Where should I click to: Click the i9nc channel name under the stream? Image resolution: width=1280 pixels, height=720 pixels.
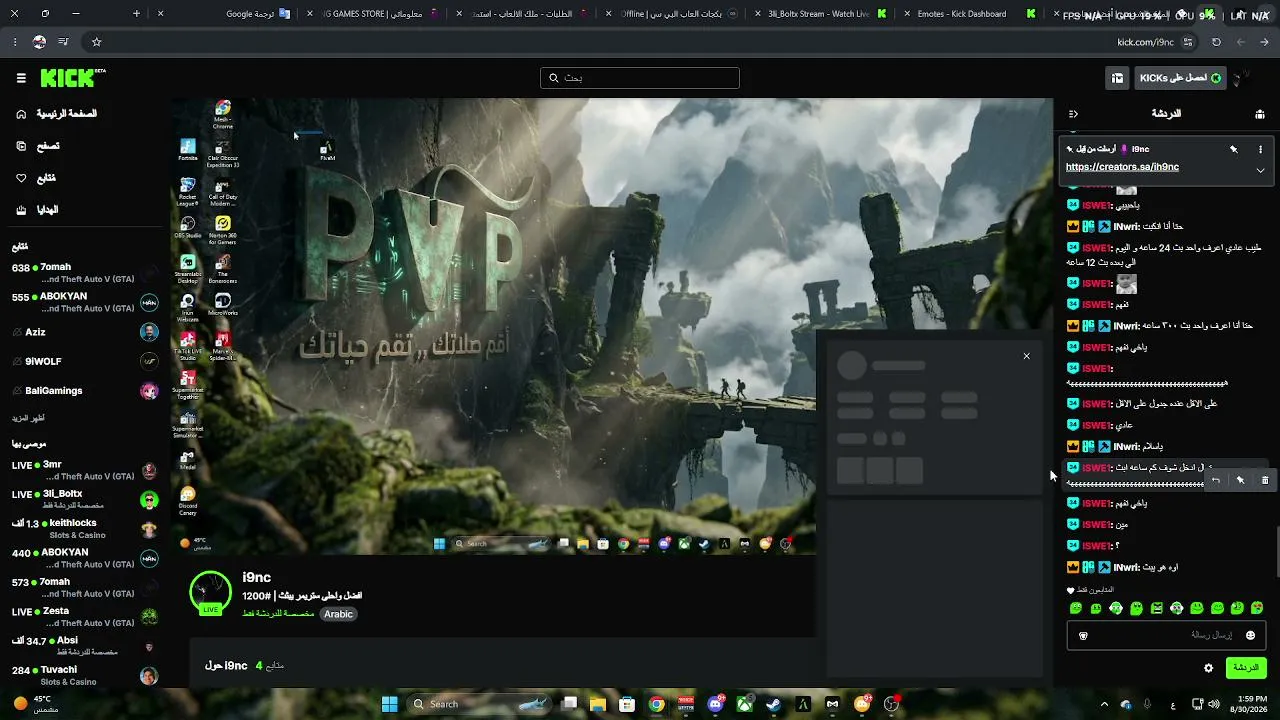[x=257, y=577]
